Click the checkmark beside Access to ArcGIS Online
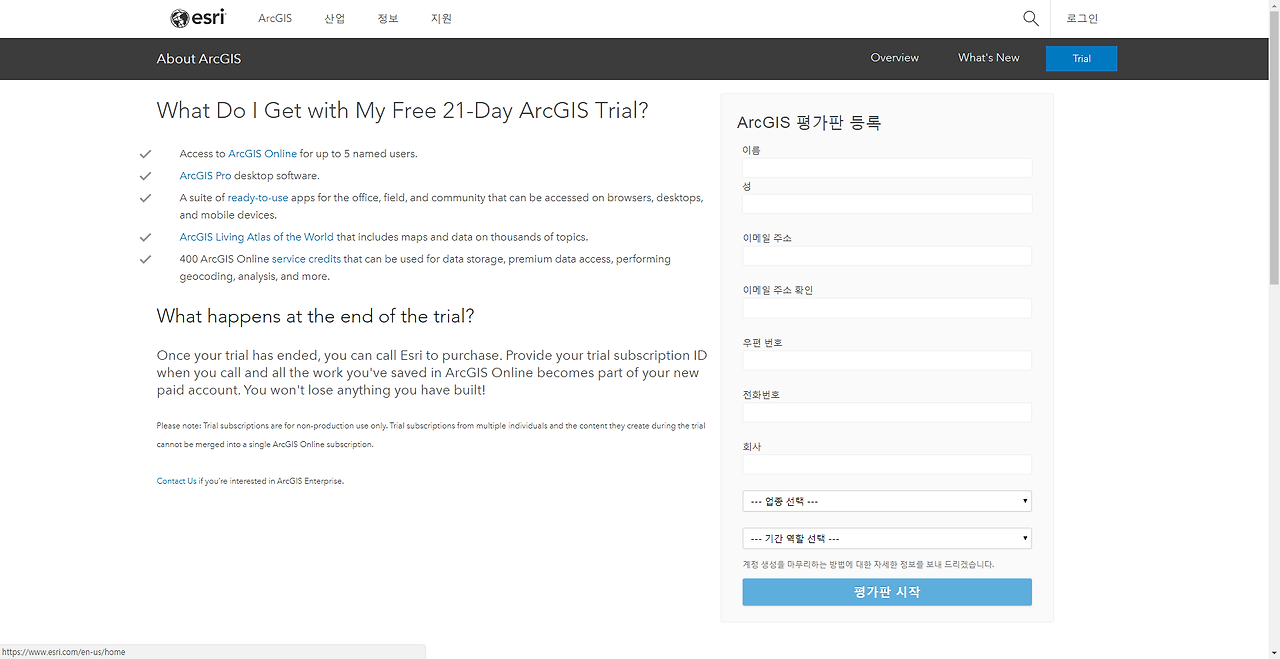This screenshot has height=659, width=1280. tap(145, 154)
